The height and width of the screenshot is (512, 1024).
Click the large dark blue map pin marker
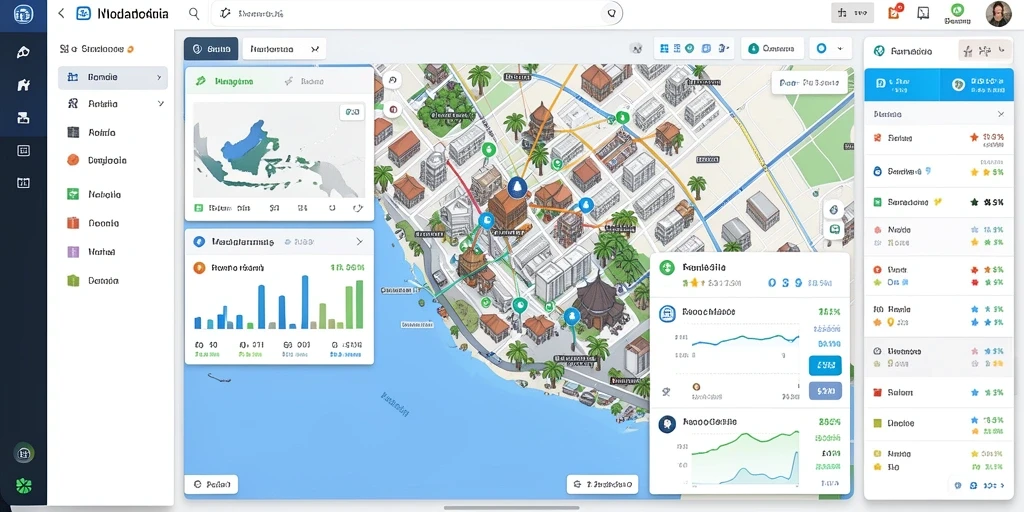tap(517, 187)
